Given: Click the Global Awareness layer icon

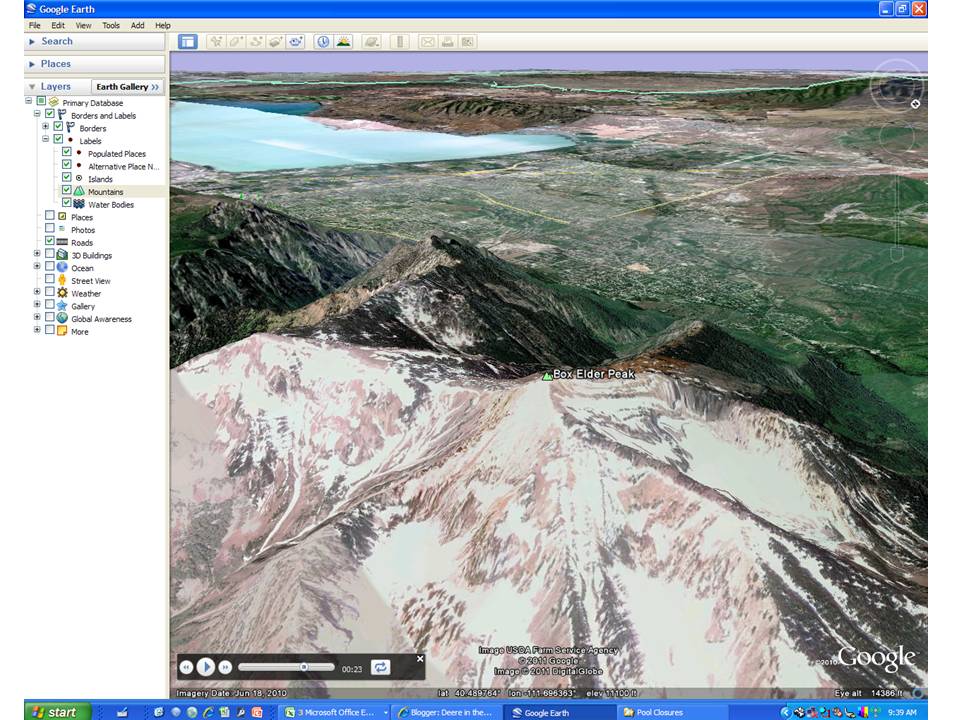Looking at the screenshot, I should [x=62, y=318].
